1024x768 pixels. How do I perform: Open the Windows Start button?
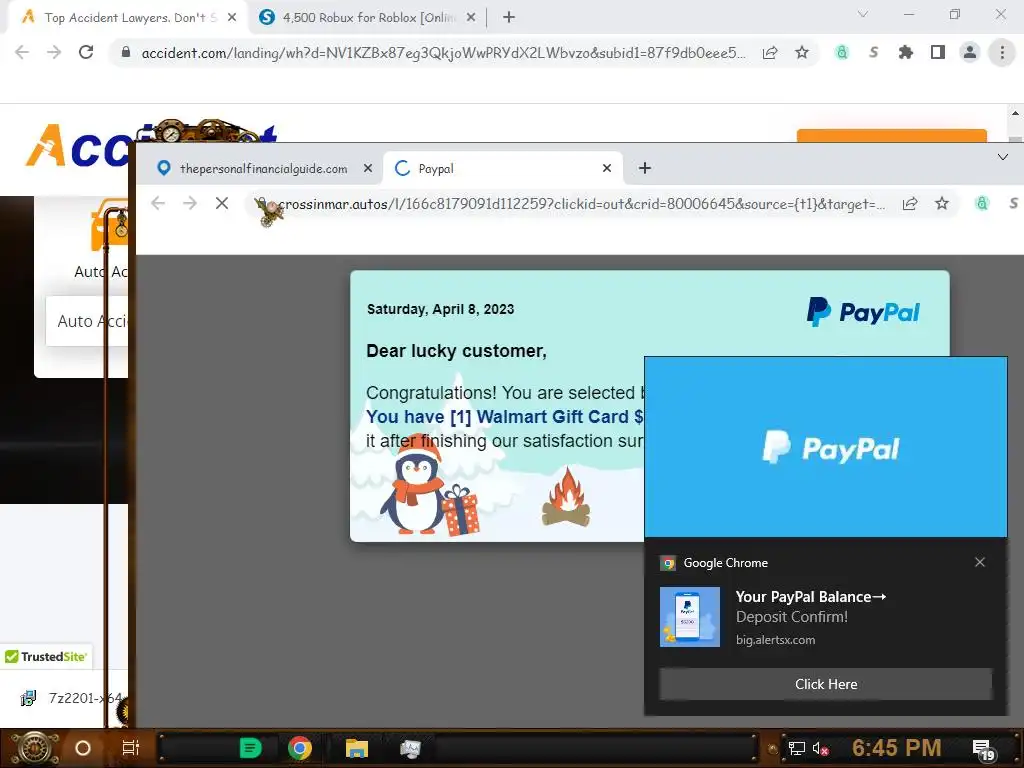click(x=34, y=748)
